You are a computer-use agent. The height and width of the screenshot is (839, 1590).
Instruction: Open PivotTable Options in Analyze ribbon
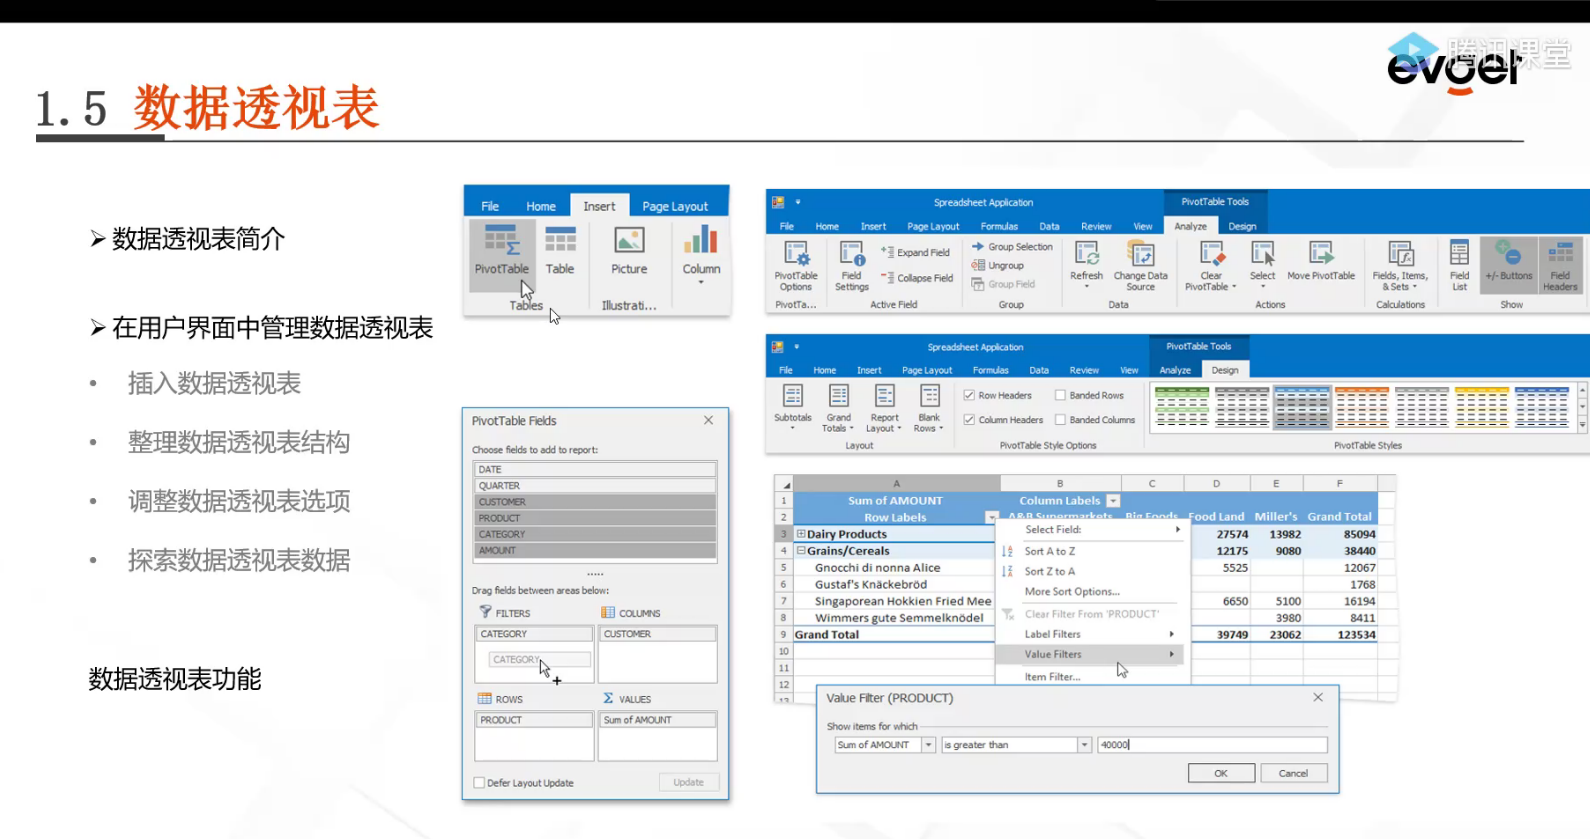point(796,266)
